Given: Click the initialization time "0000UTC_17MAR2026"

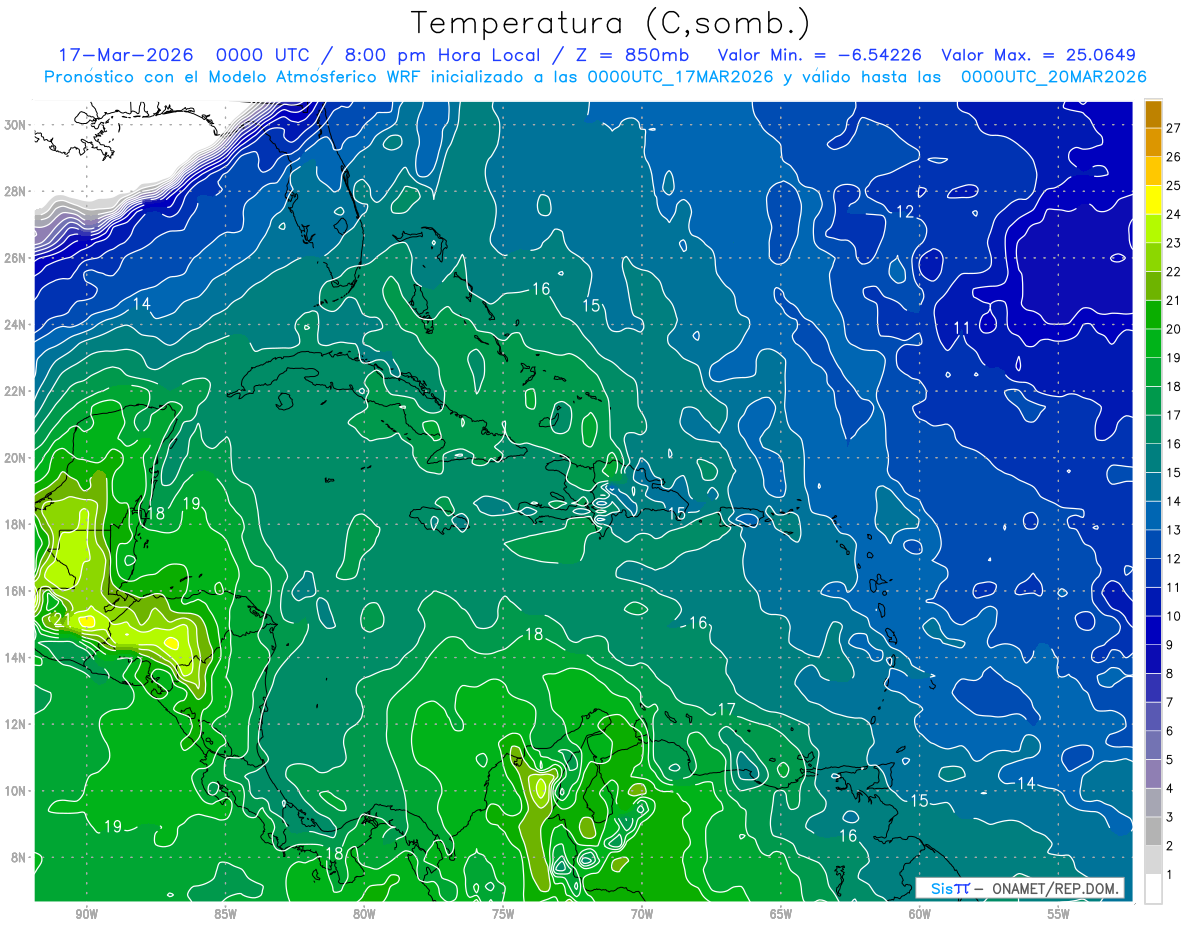Looking at the screenshot, I should click(x=679, y=77).
